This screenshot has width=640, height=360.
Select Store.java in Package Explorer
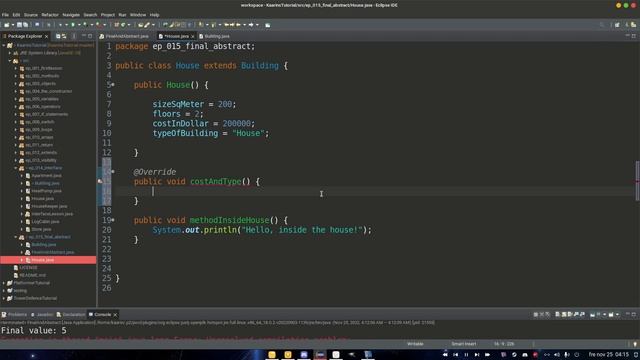pos(41,229)
